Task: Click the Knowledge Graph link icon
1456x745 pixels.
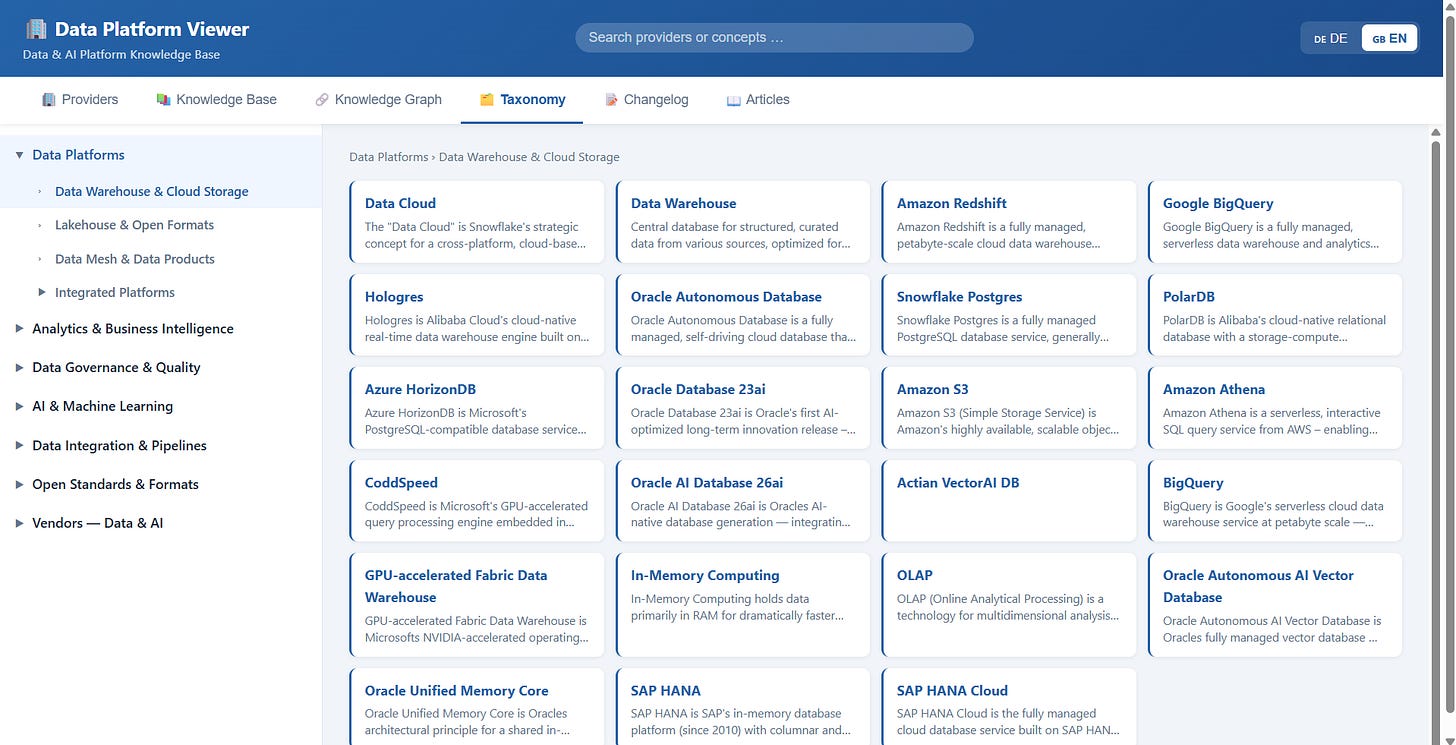Action: point(322,100)
